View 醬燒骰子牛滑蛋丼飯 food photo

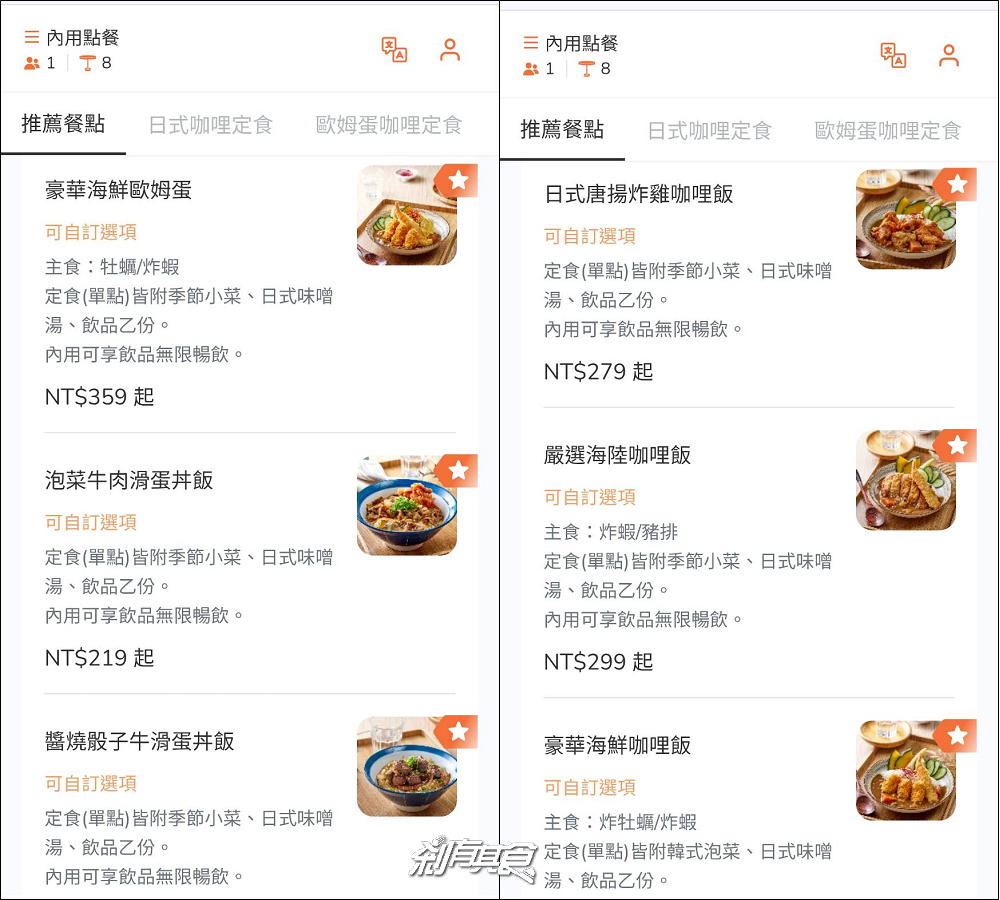[407, 766]
